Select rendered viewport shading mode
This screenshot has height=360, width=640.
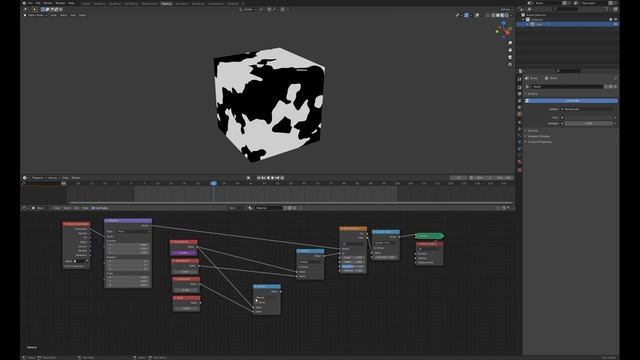point(507,15)
